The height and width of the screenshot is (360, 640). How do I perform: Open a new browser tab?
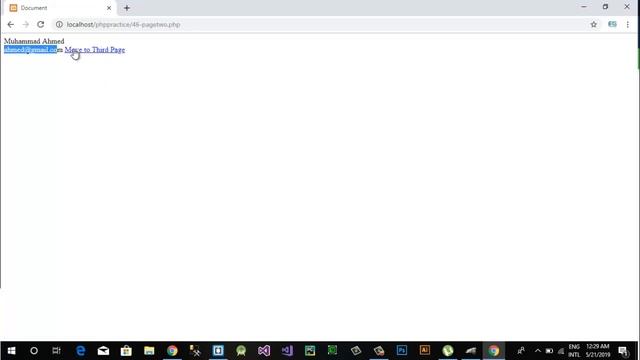click(x=127, y=8)
